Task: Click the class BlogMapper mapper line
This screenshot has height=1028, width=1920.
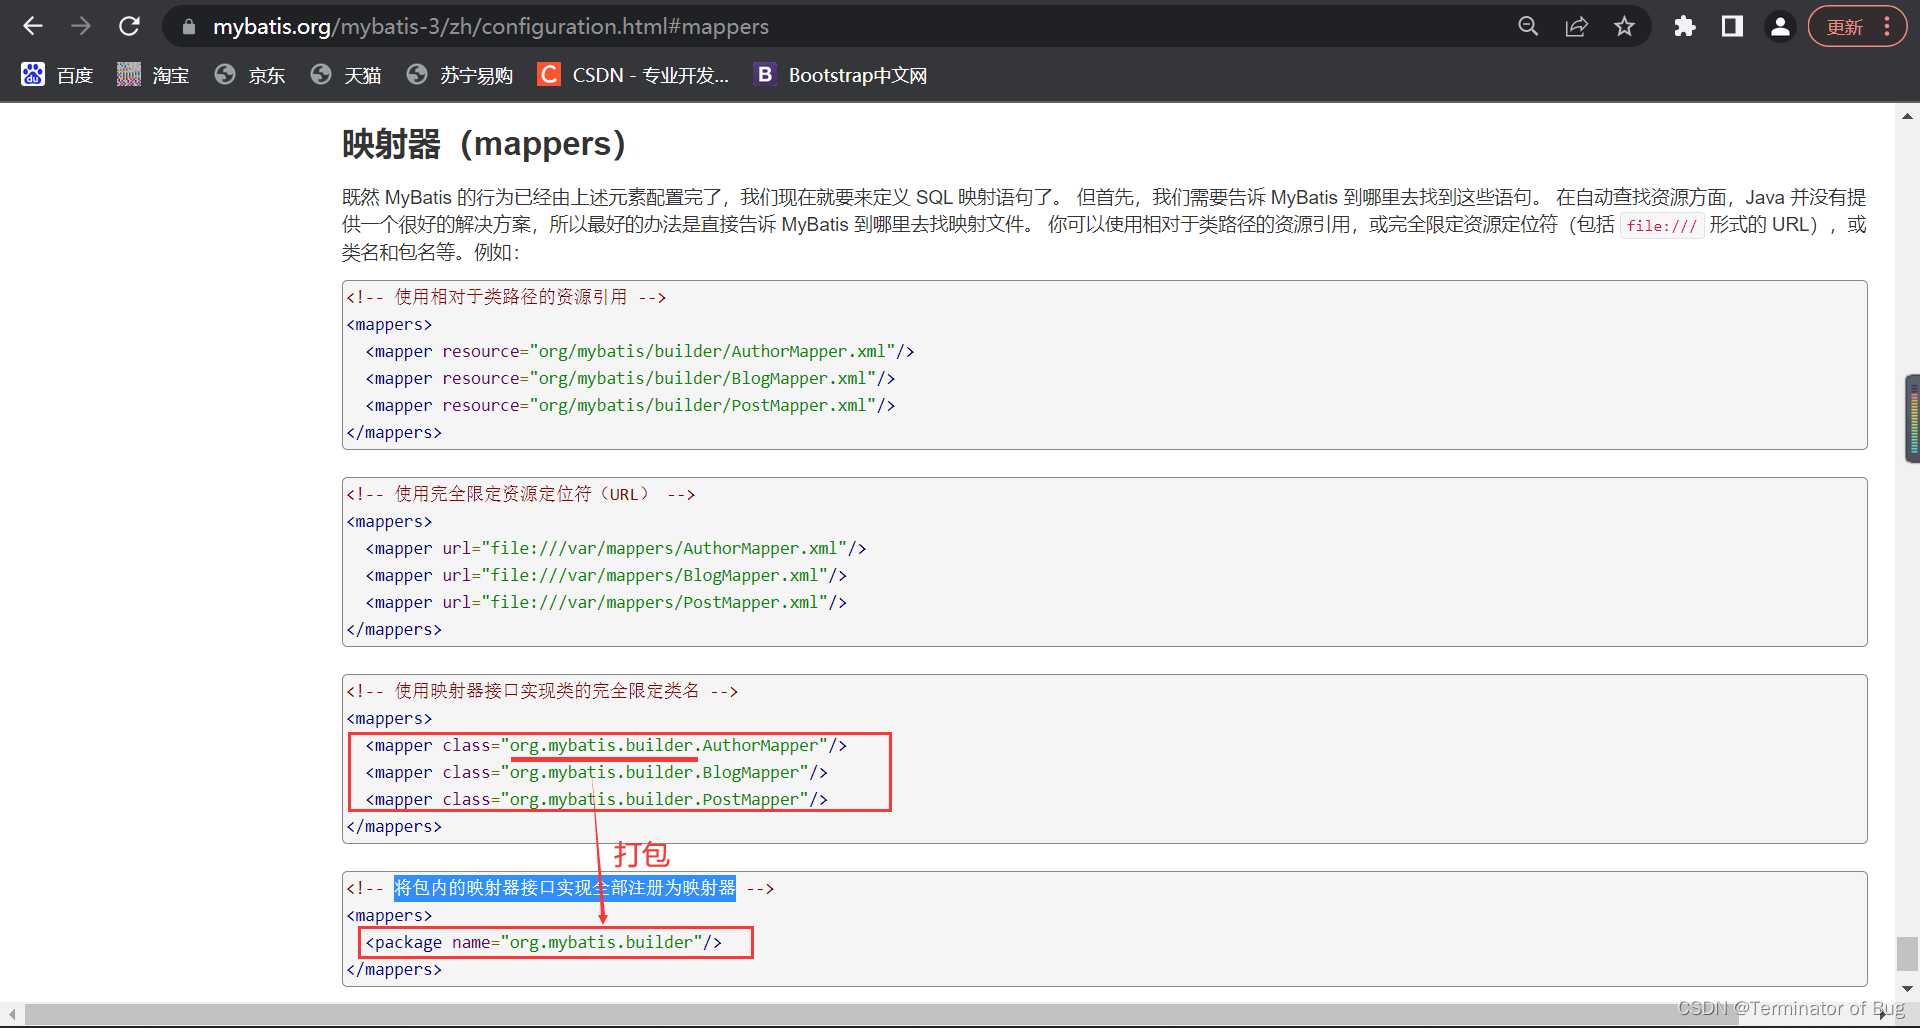Action: [x=597, y=772]
